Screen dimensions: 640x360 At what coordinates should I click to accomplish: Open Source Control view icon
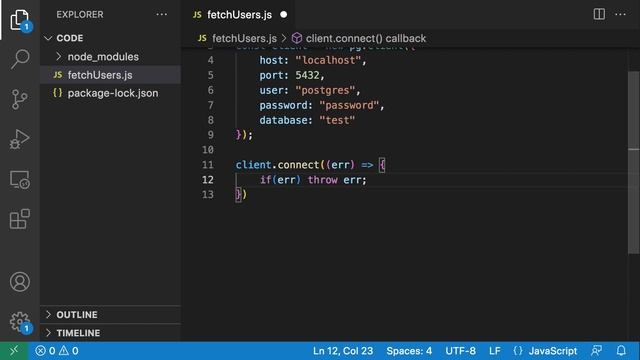(x=20, y=99)
